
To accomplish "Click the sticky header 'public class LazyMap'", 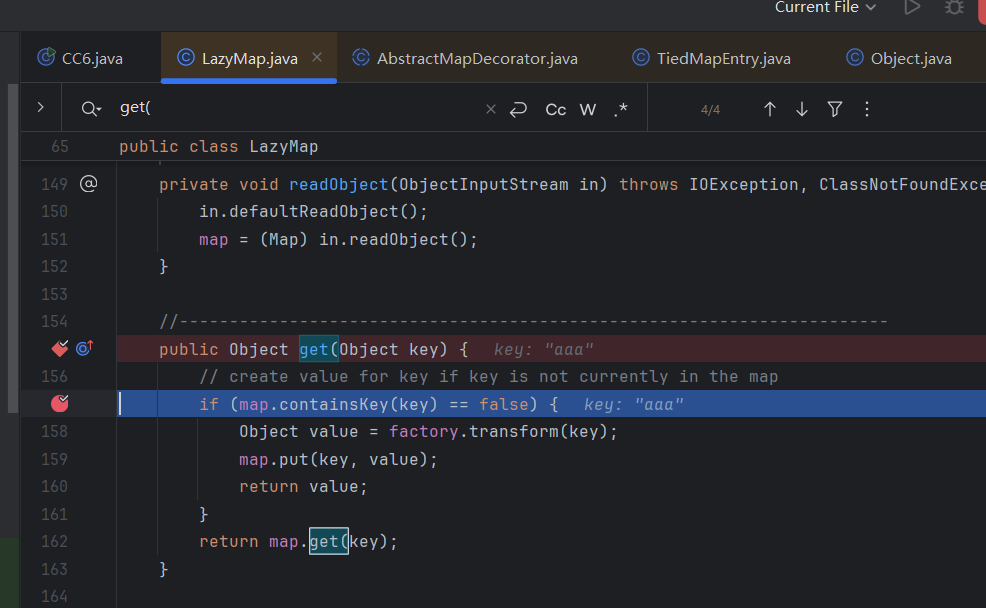I will click(x=218, y=146).
